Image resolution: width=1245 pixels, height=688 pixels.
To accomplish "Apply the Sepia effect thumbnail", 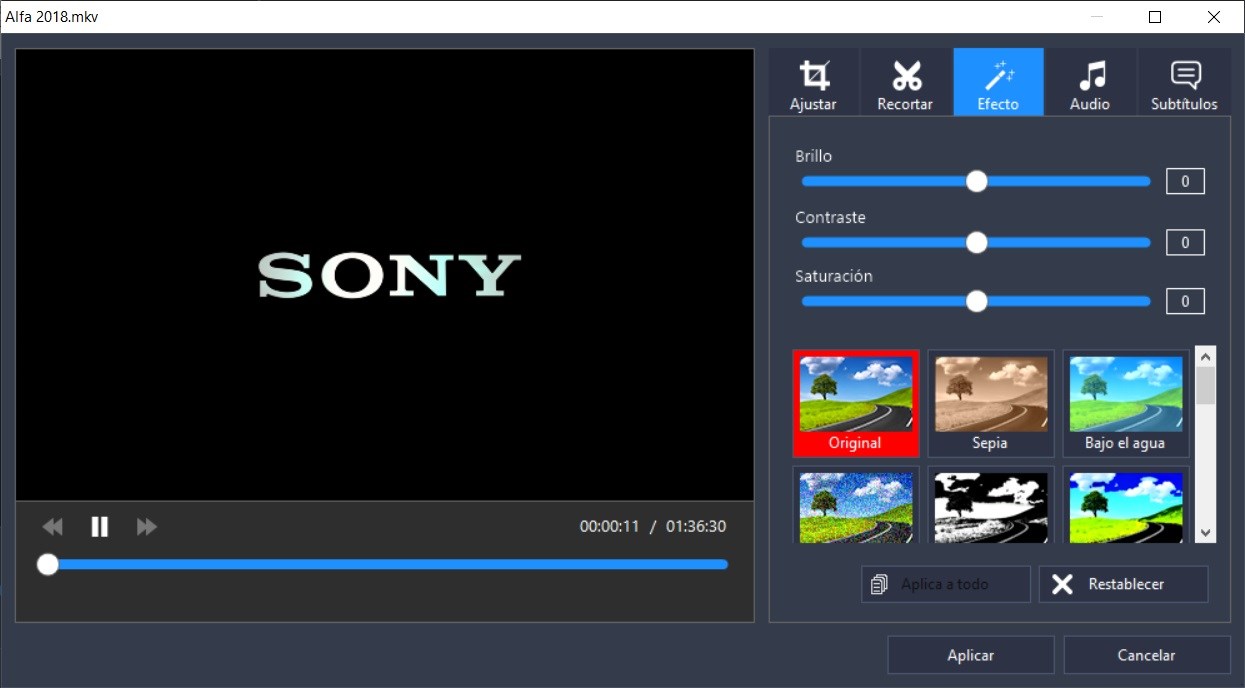I will point(991,403).
